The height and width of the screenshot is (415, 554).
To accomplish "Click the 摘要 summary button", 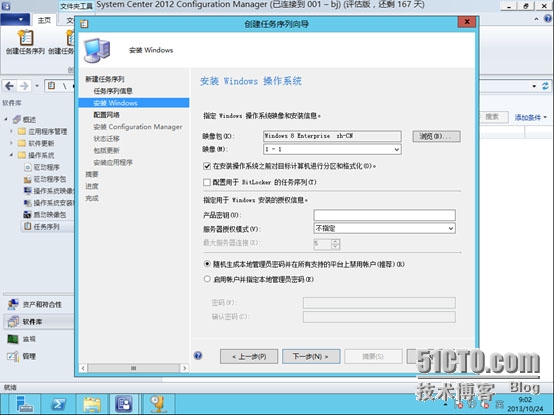I will coord(373,356).
